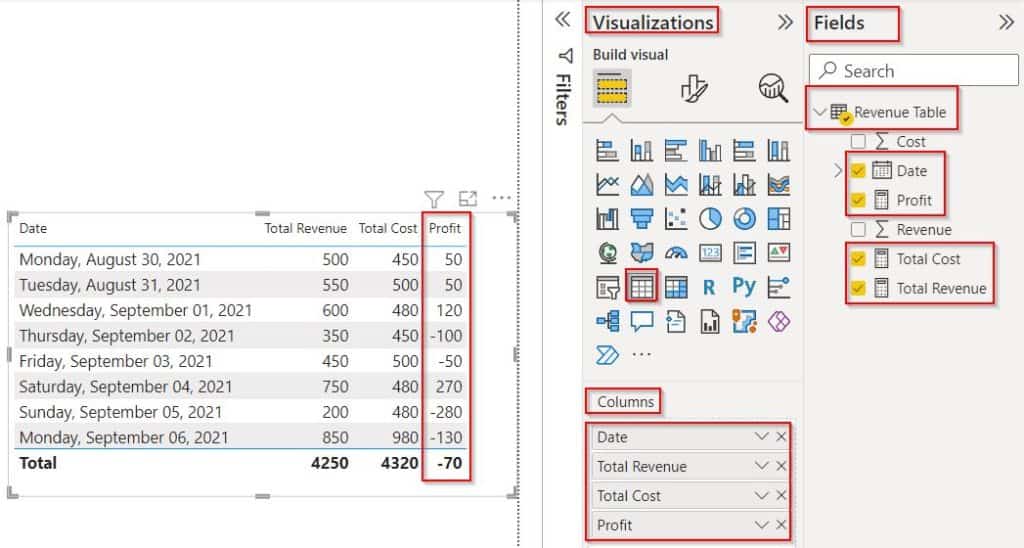Uncheck the Total Revenue field checkbox
1024x548 pixels.
tap(858, 288)
